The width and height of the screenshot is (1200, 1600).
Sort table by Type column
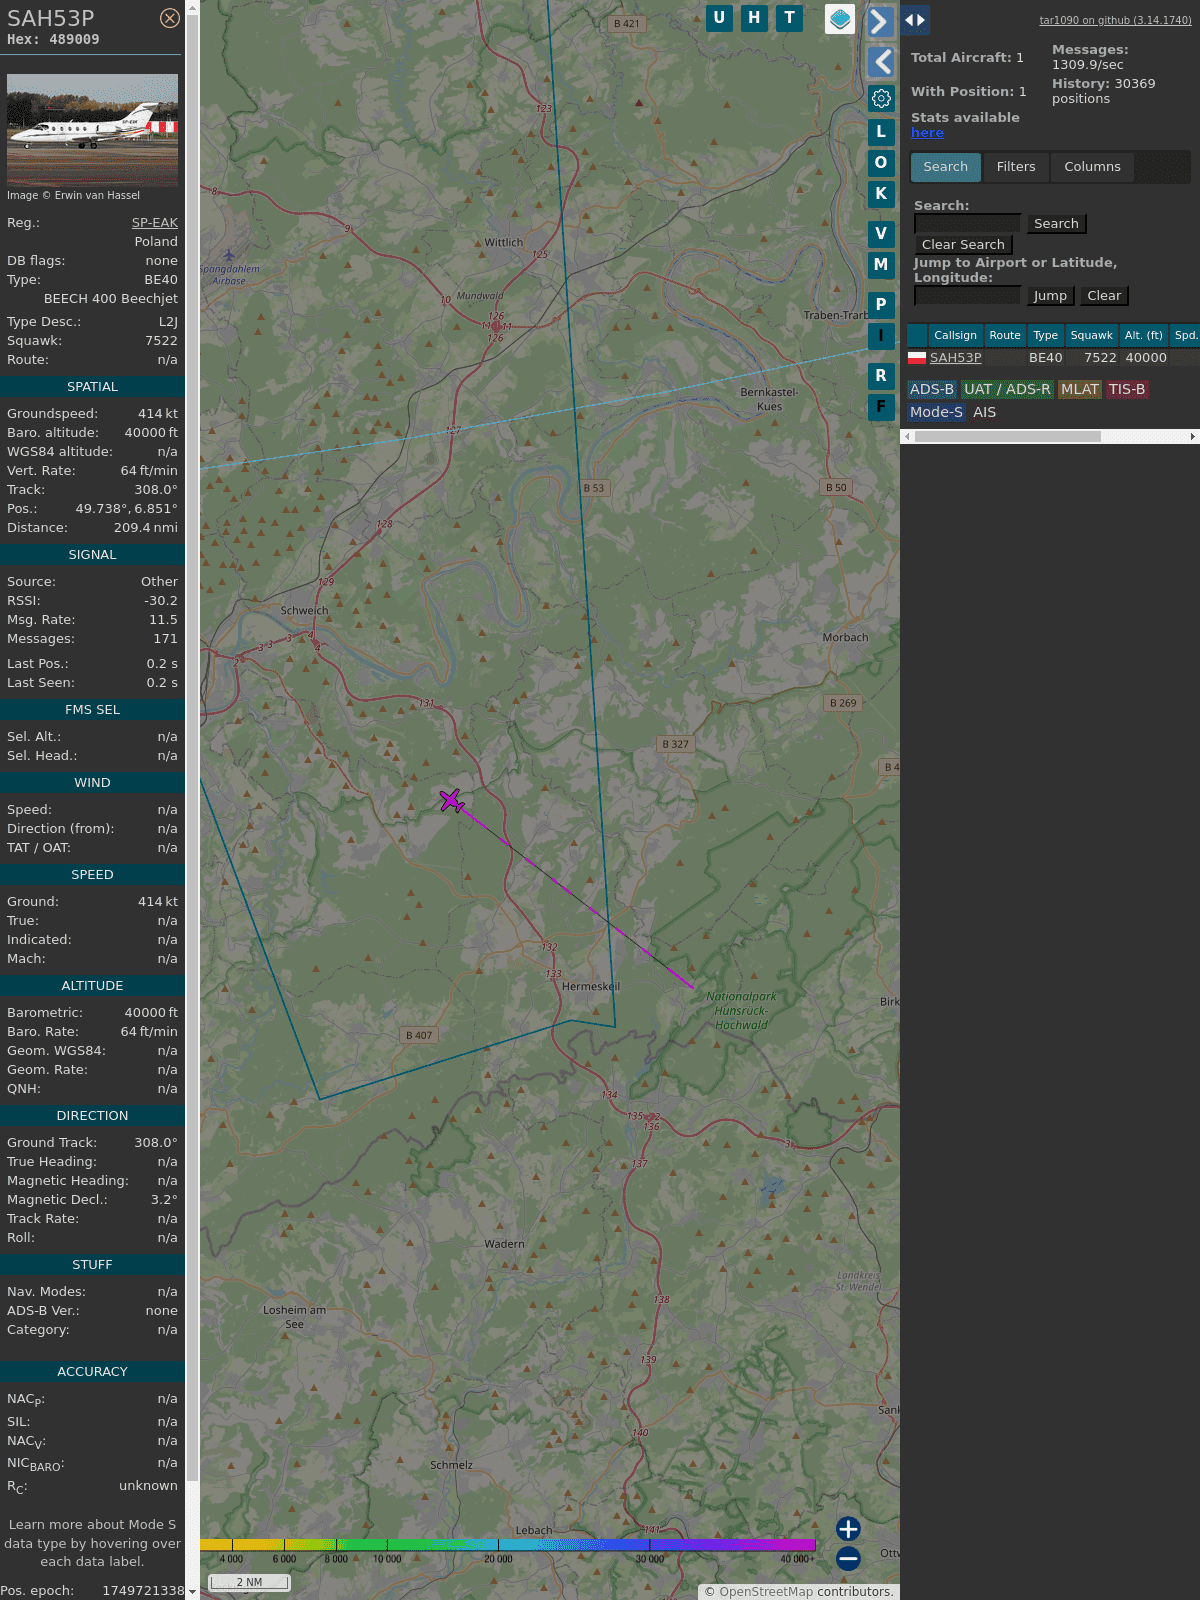tap(1045, 336)
